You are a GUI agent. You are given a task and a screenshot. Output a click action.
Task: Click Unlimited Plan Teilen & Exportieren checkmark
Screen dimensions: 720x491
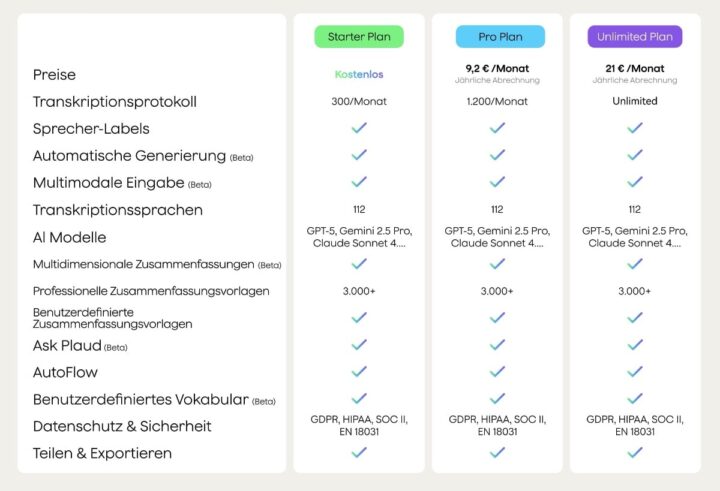[x=635, y=452]
